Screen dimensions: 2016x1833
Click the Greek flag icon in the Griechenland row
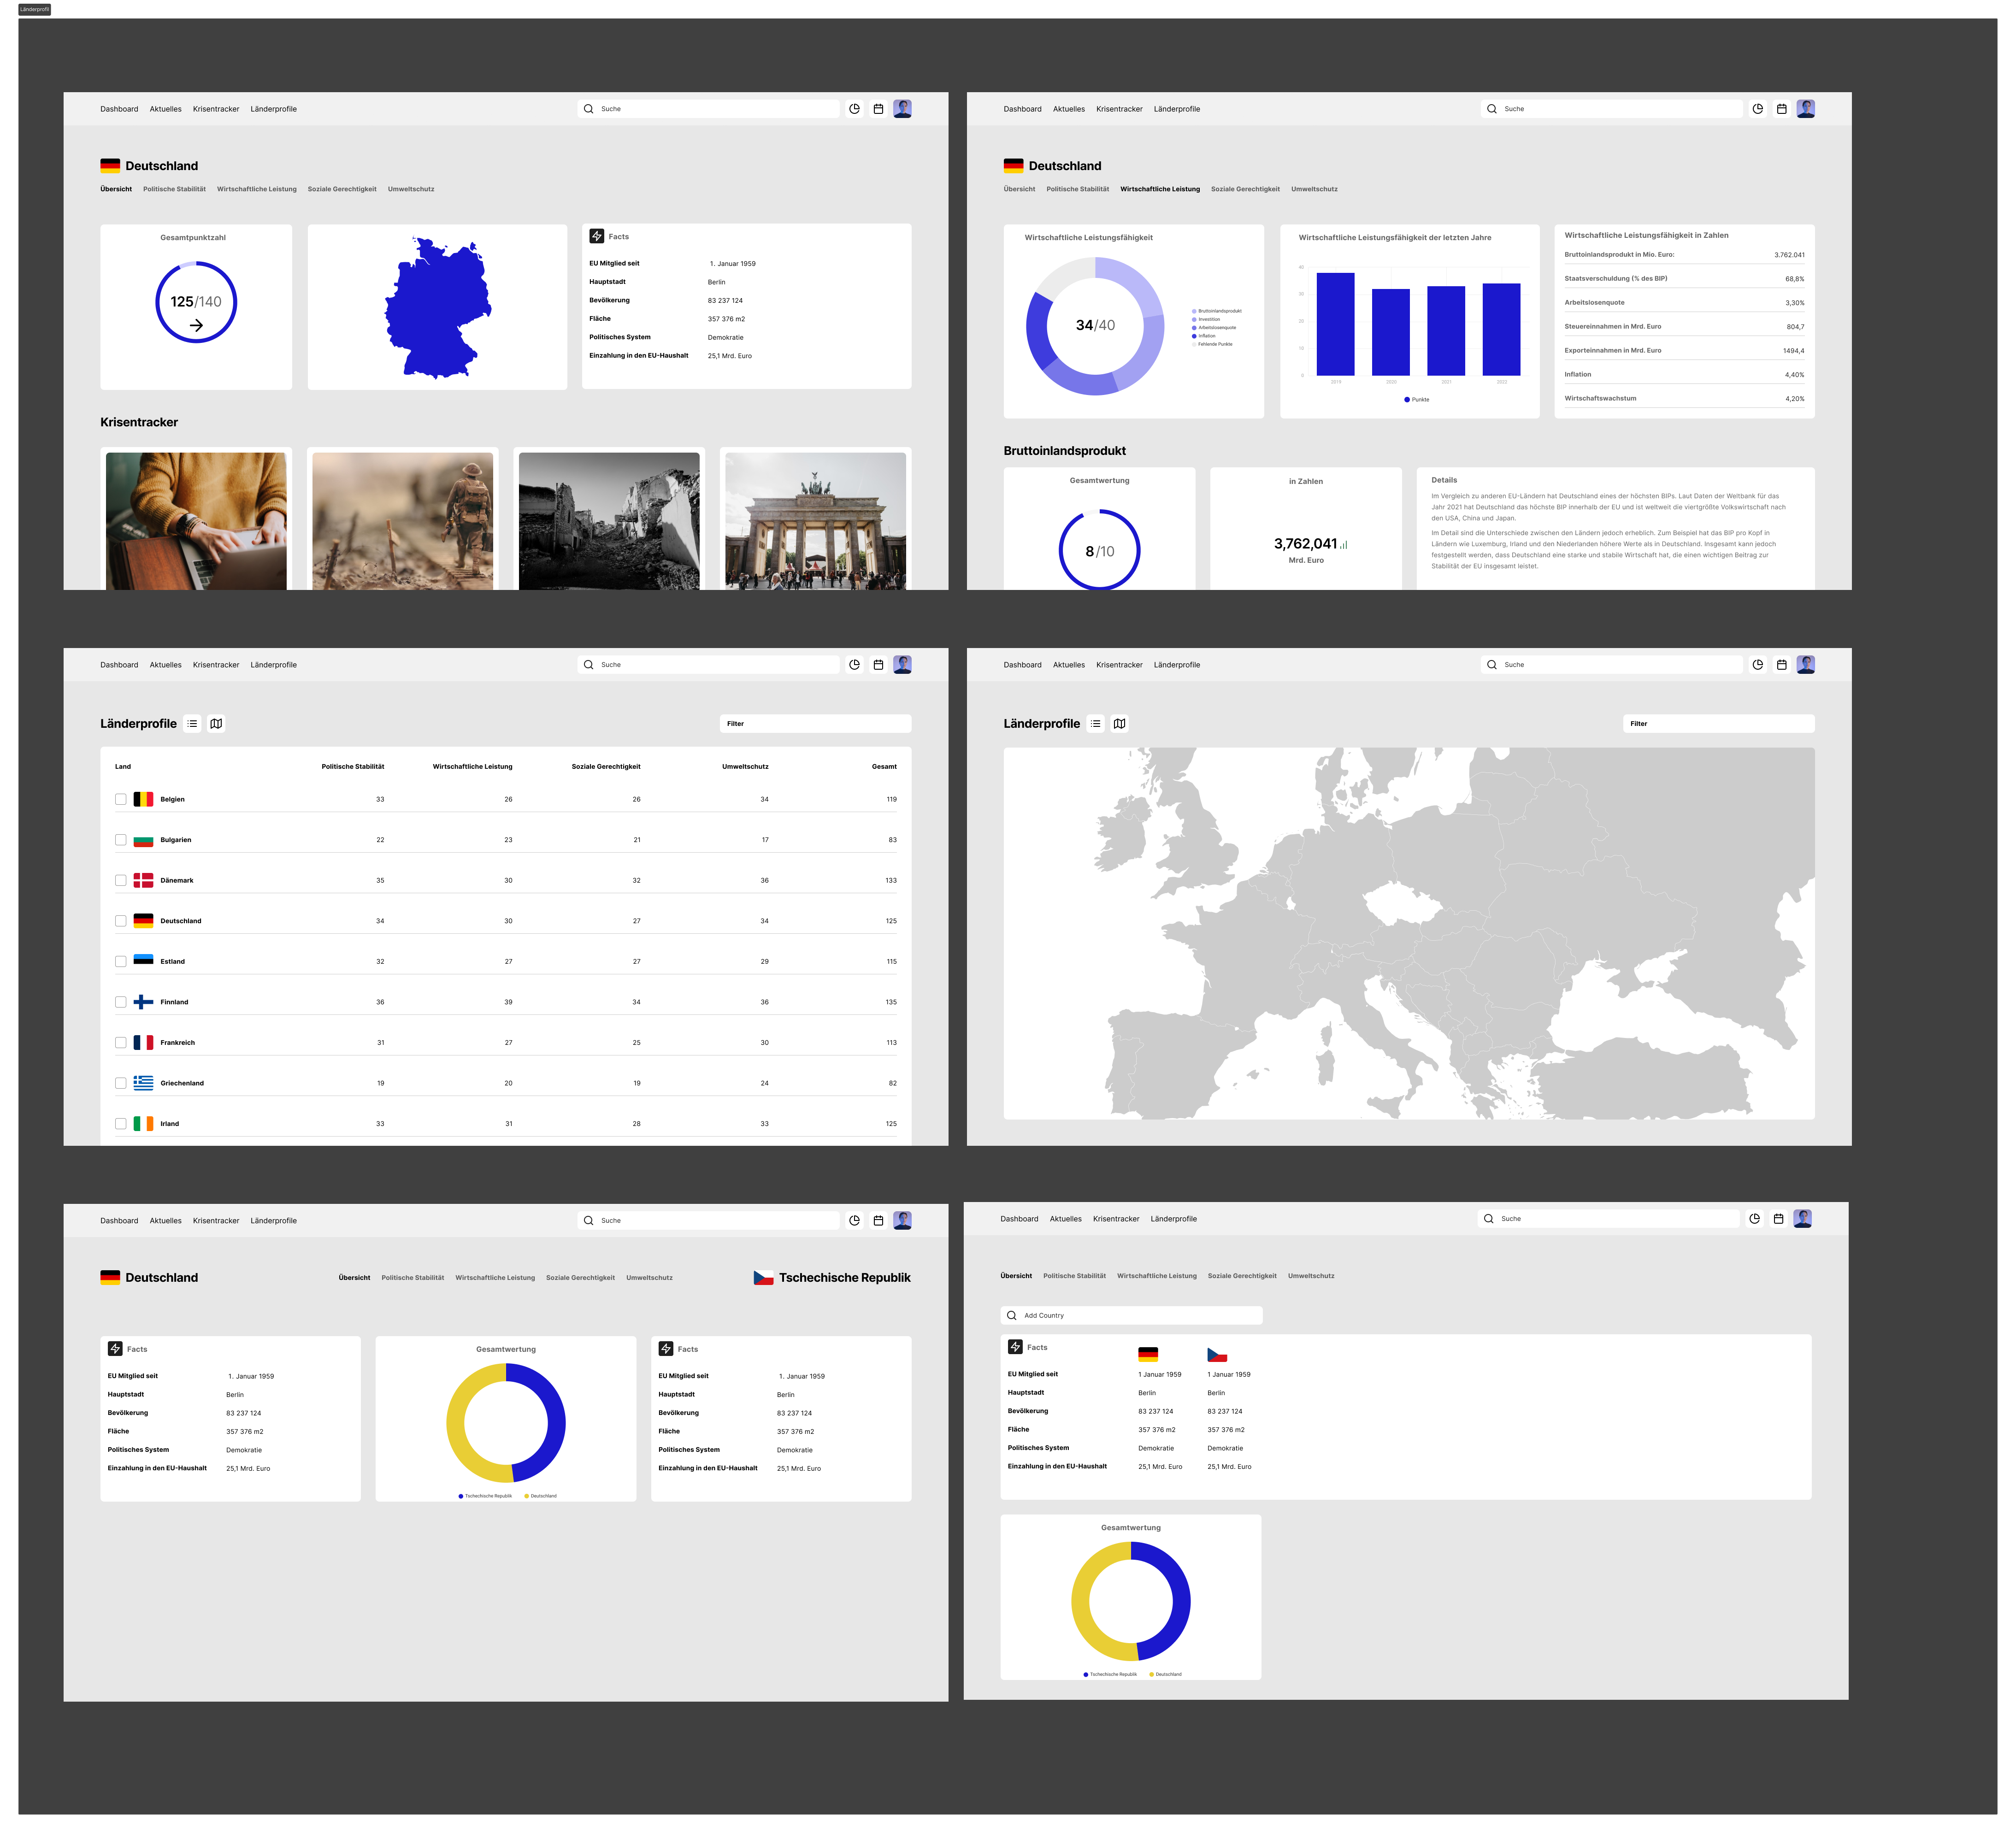pyautogui.click(x=143, y=1082)
